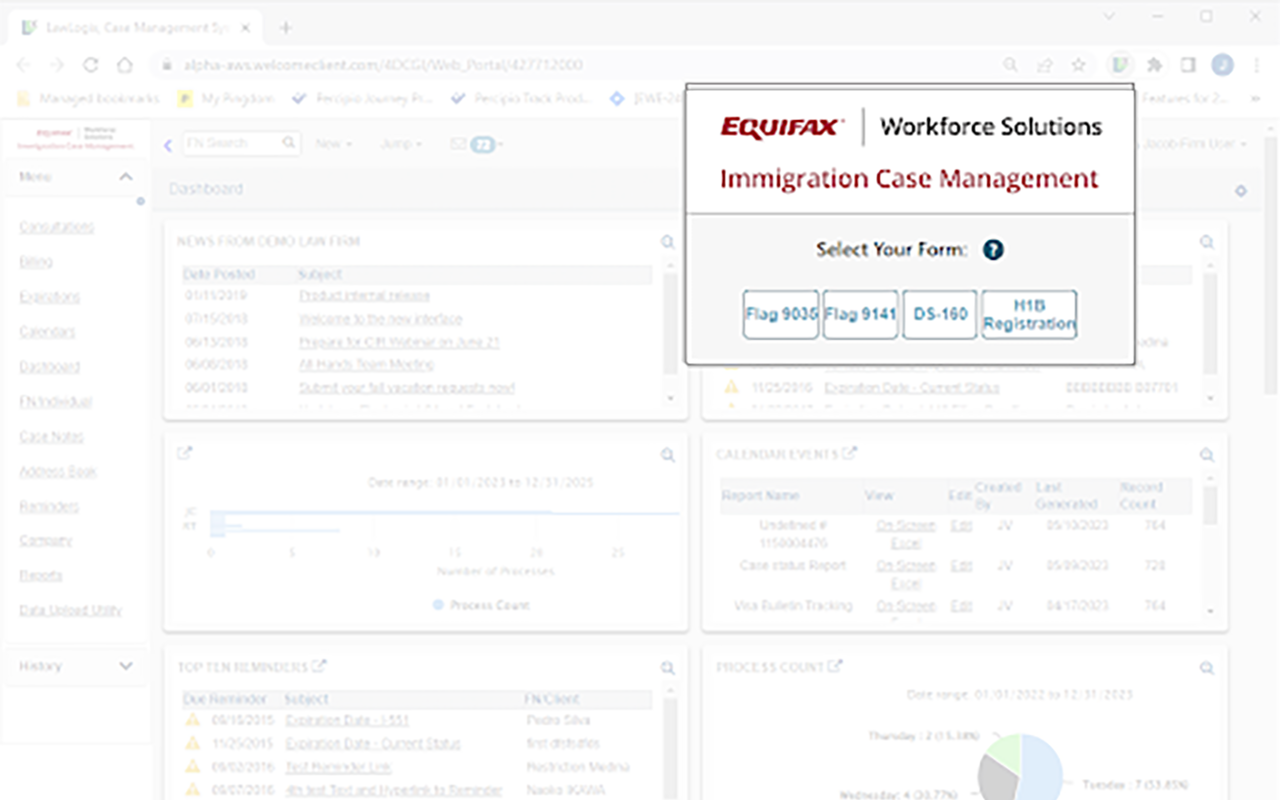
Task: Zoom the News From Demo Law Firm panel
Action: 667,241
